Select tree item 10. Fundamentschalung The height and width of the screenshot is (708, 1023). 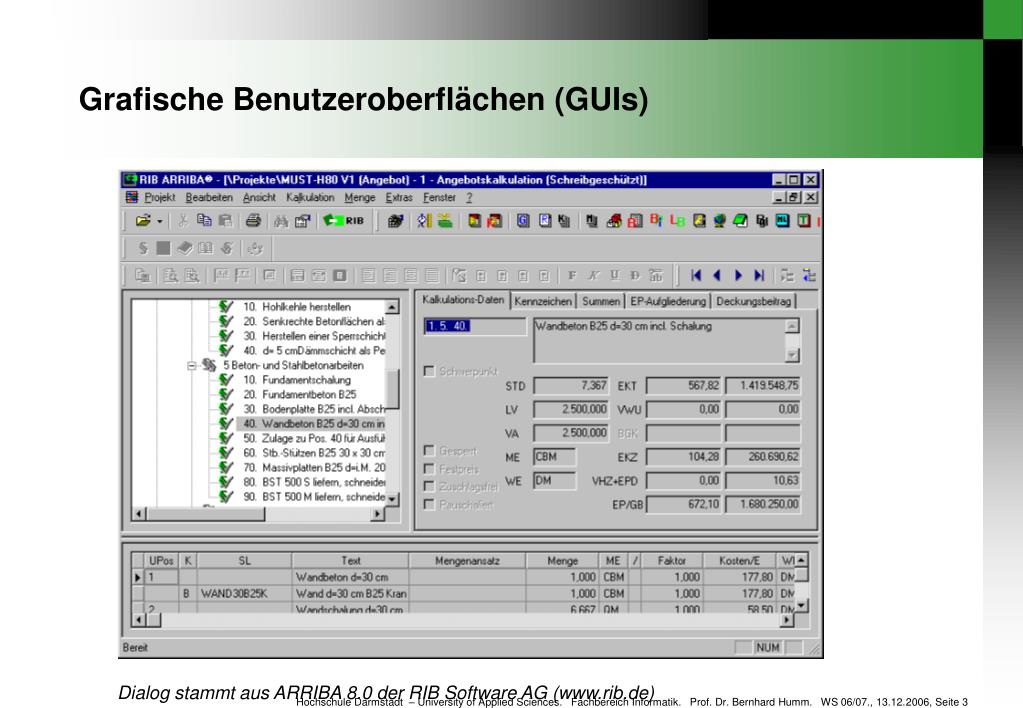[x=297, y=380]
